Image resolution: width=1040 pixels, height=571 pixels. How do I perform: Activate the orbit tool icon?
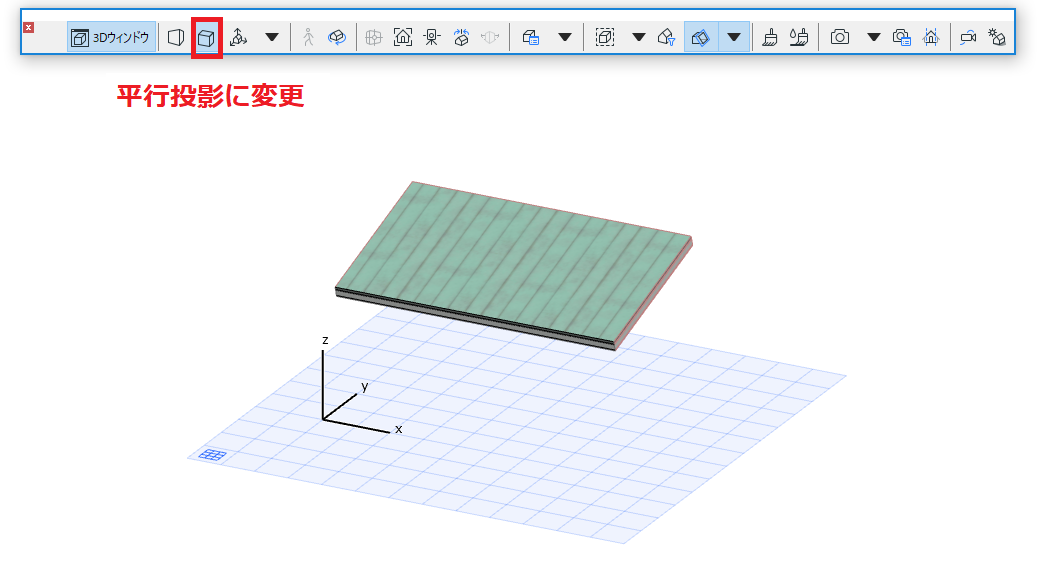(x=337, y=37)
